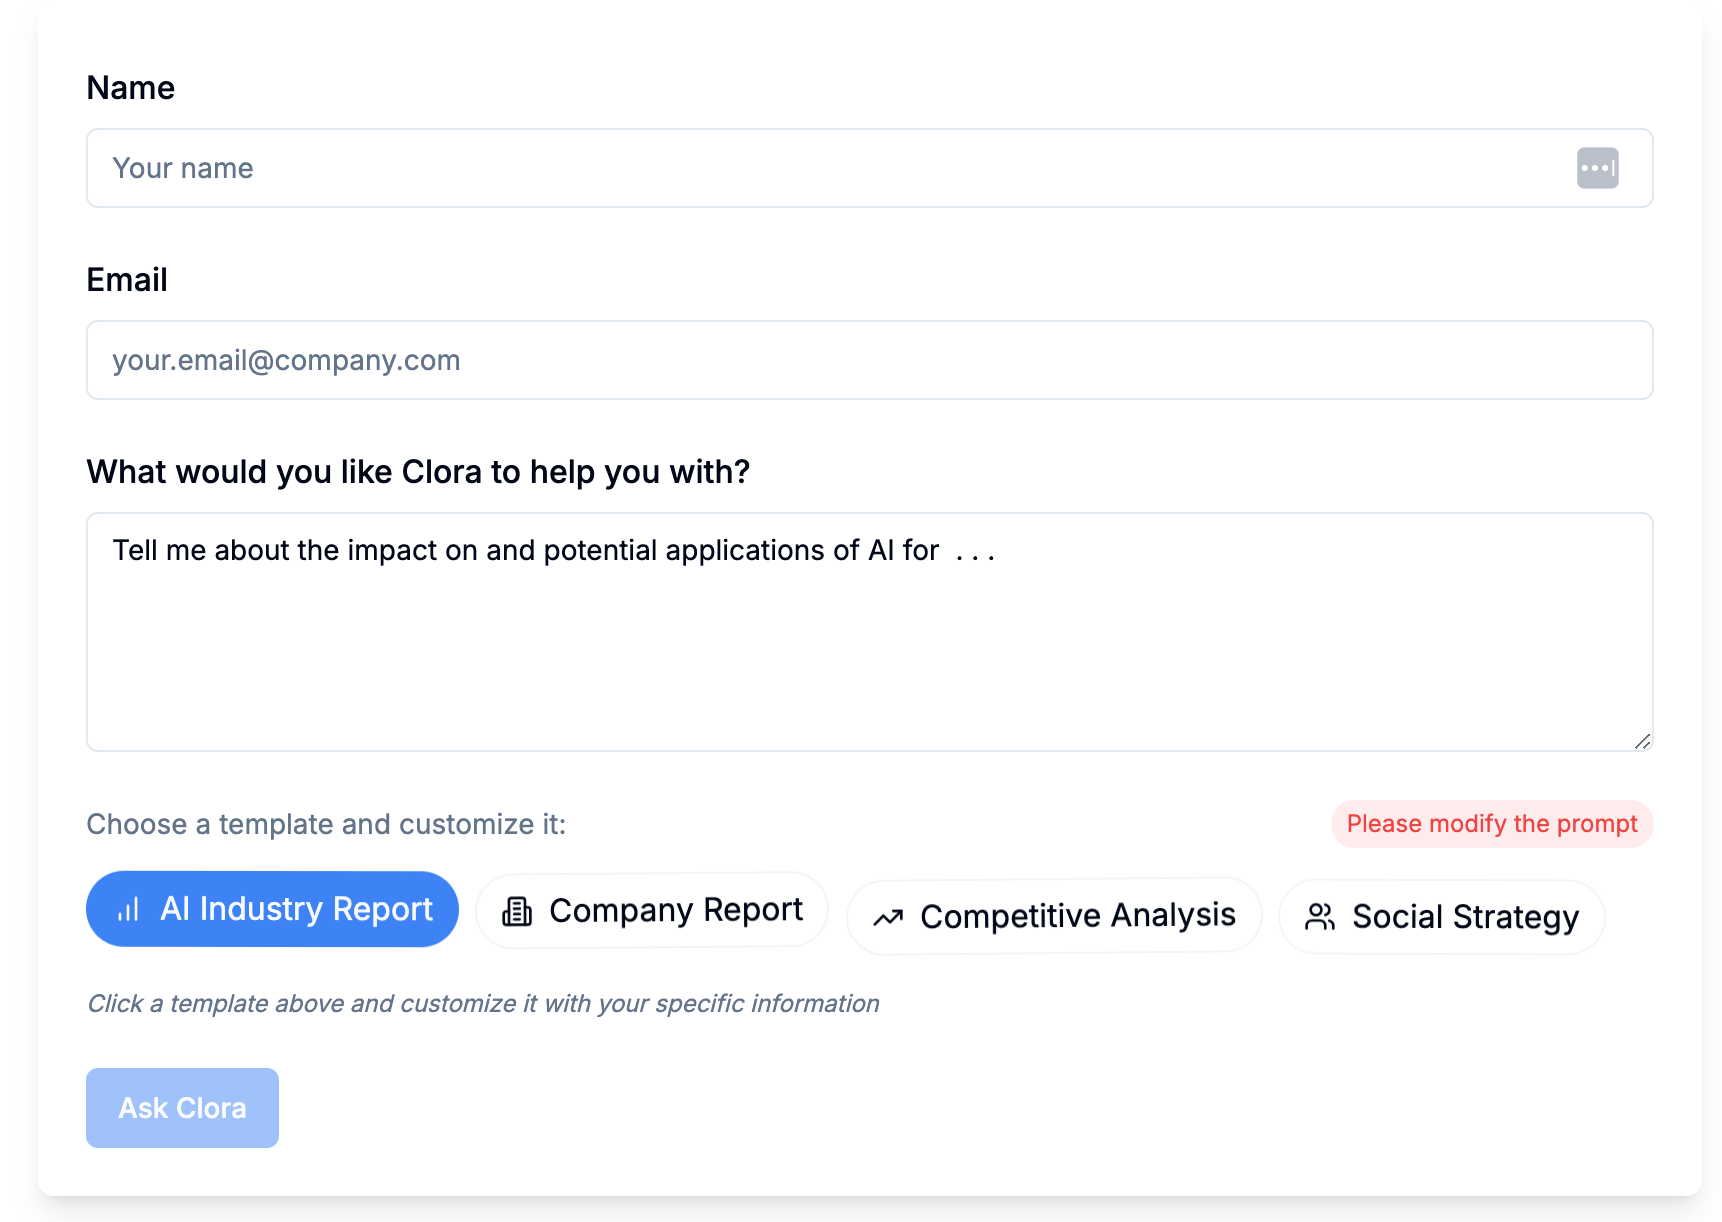1722x1222 pixels.
Task: Click the Please modify the prompt warning badge
Action: pyautogui.click(x=1492, y=824)
